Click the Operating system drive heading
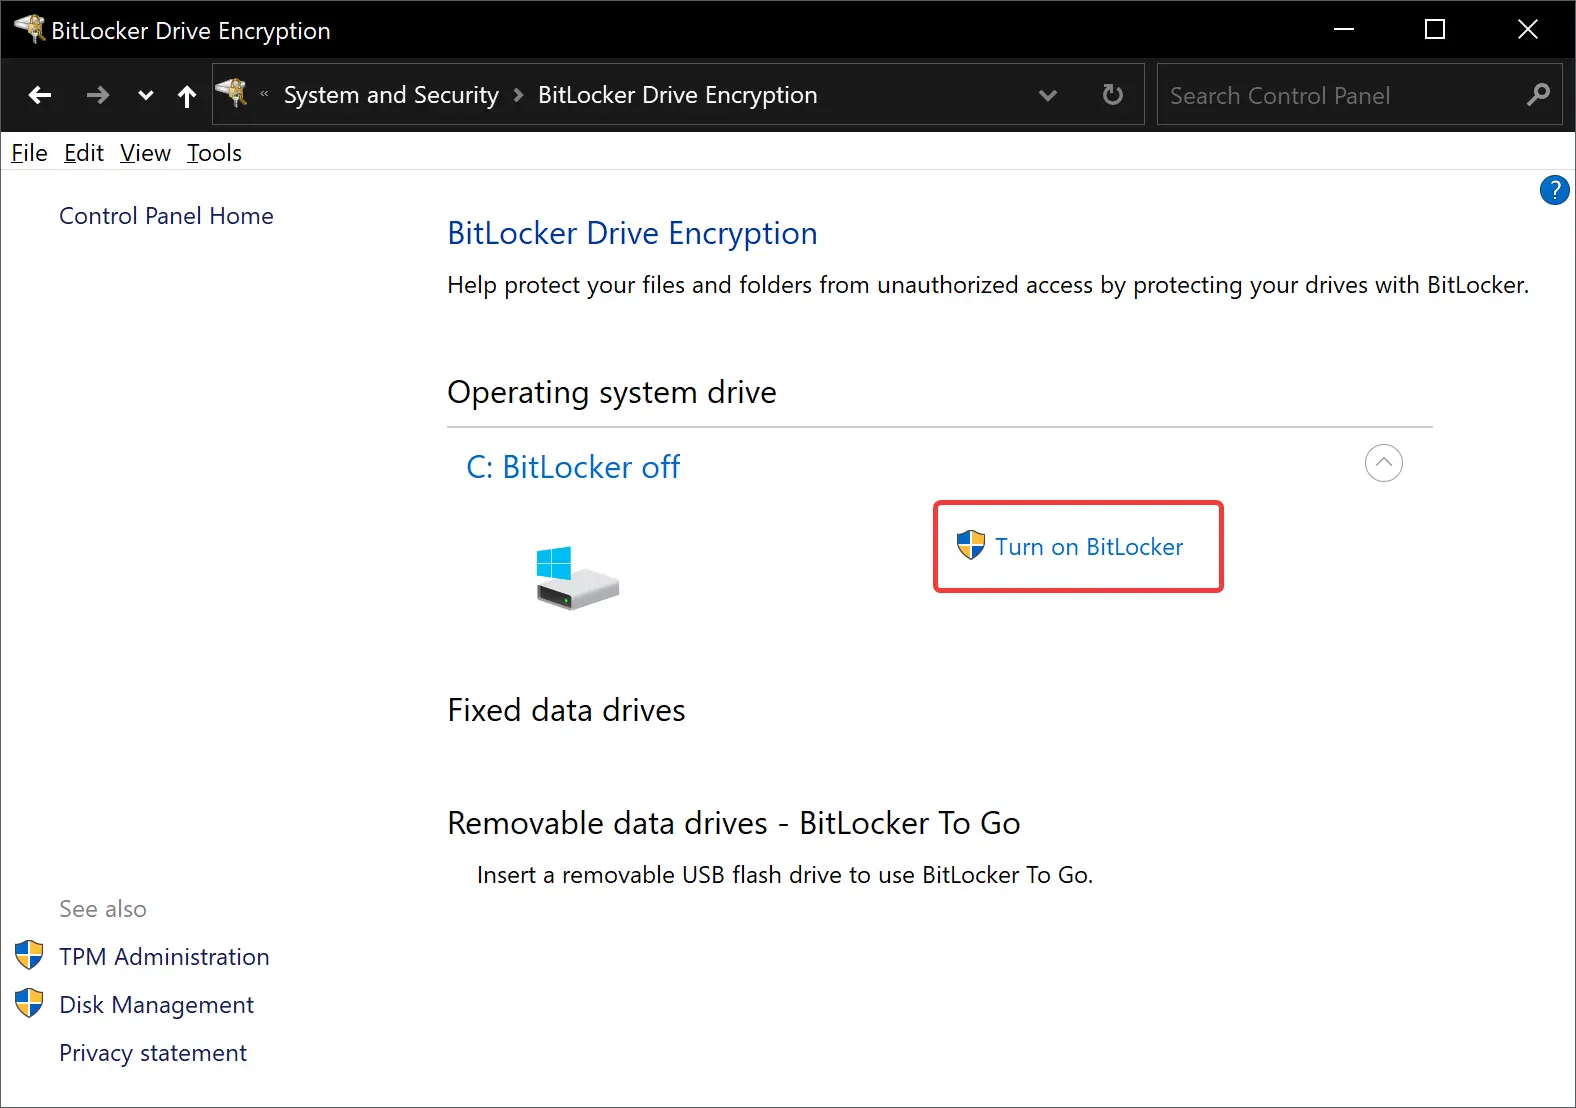The width and height of the screenshot is (1576, 1108). 612,392
